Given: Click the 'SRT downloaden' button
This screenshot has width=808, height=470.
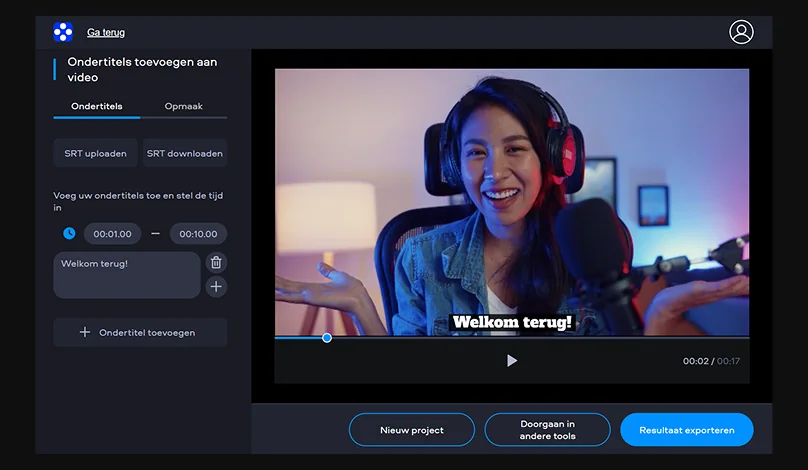Looking at the screenshot, I should [x=184, y=153].
